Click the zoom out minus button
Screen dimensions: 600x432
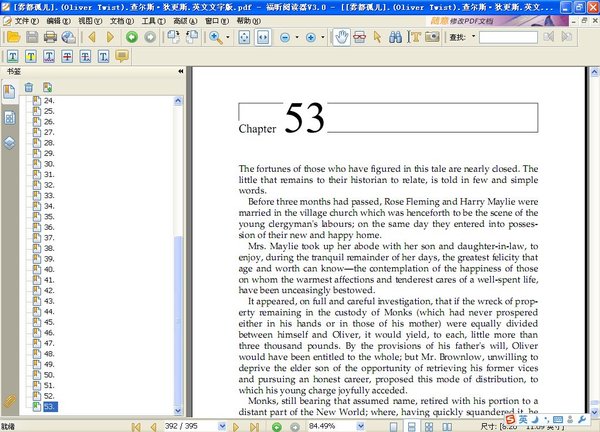pos(285,37)
